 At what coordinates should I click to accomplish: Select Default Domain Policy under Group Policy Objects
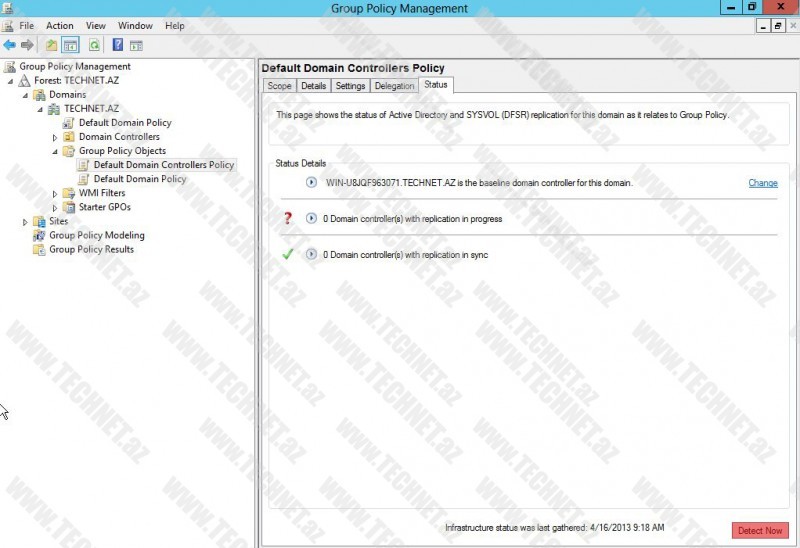coord(139,179)
